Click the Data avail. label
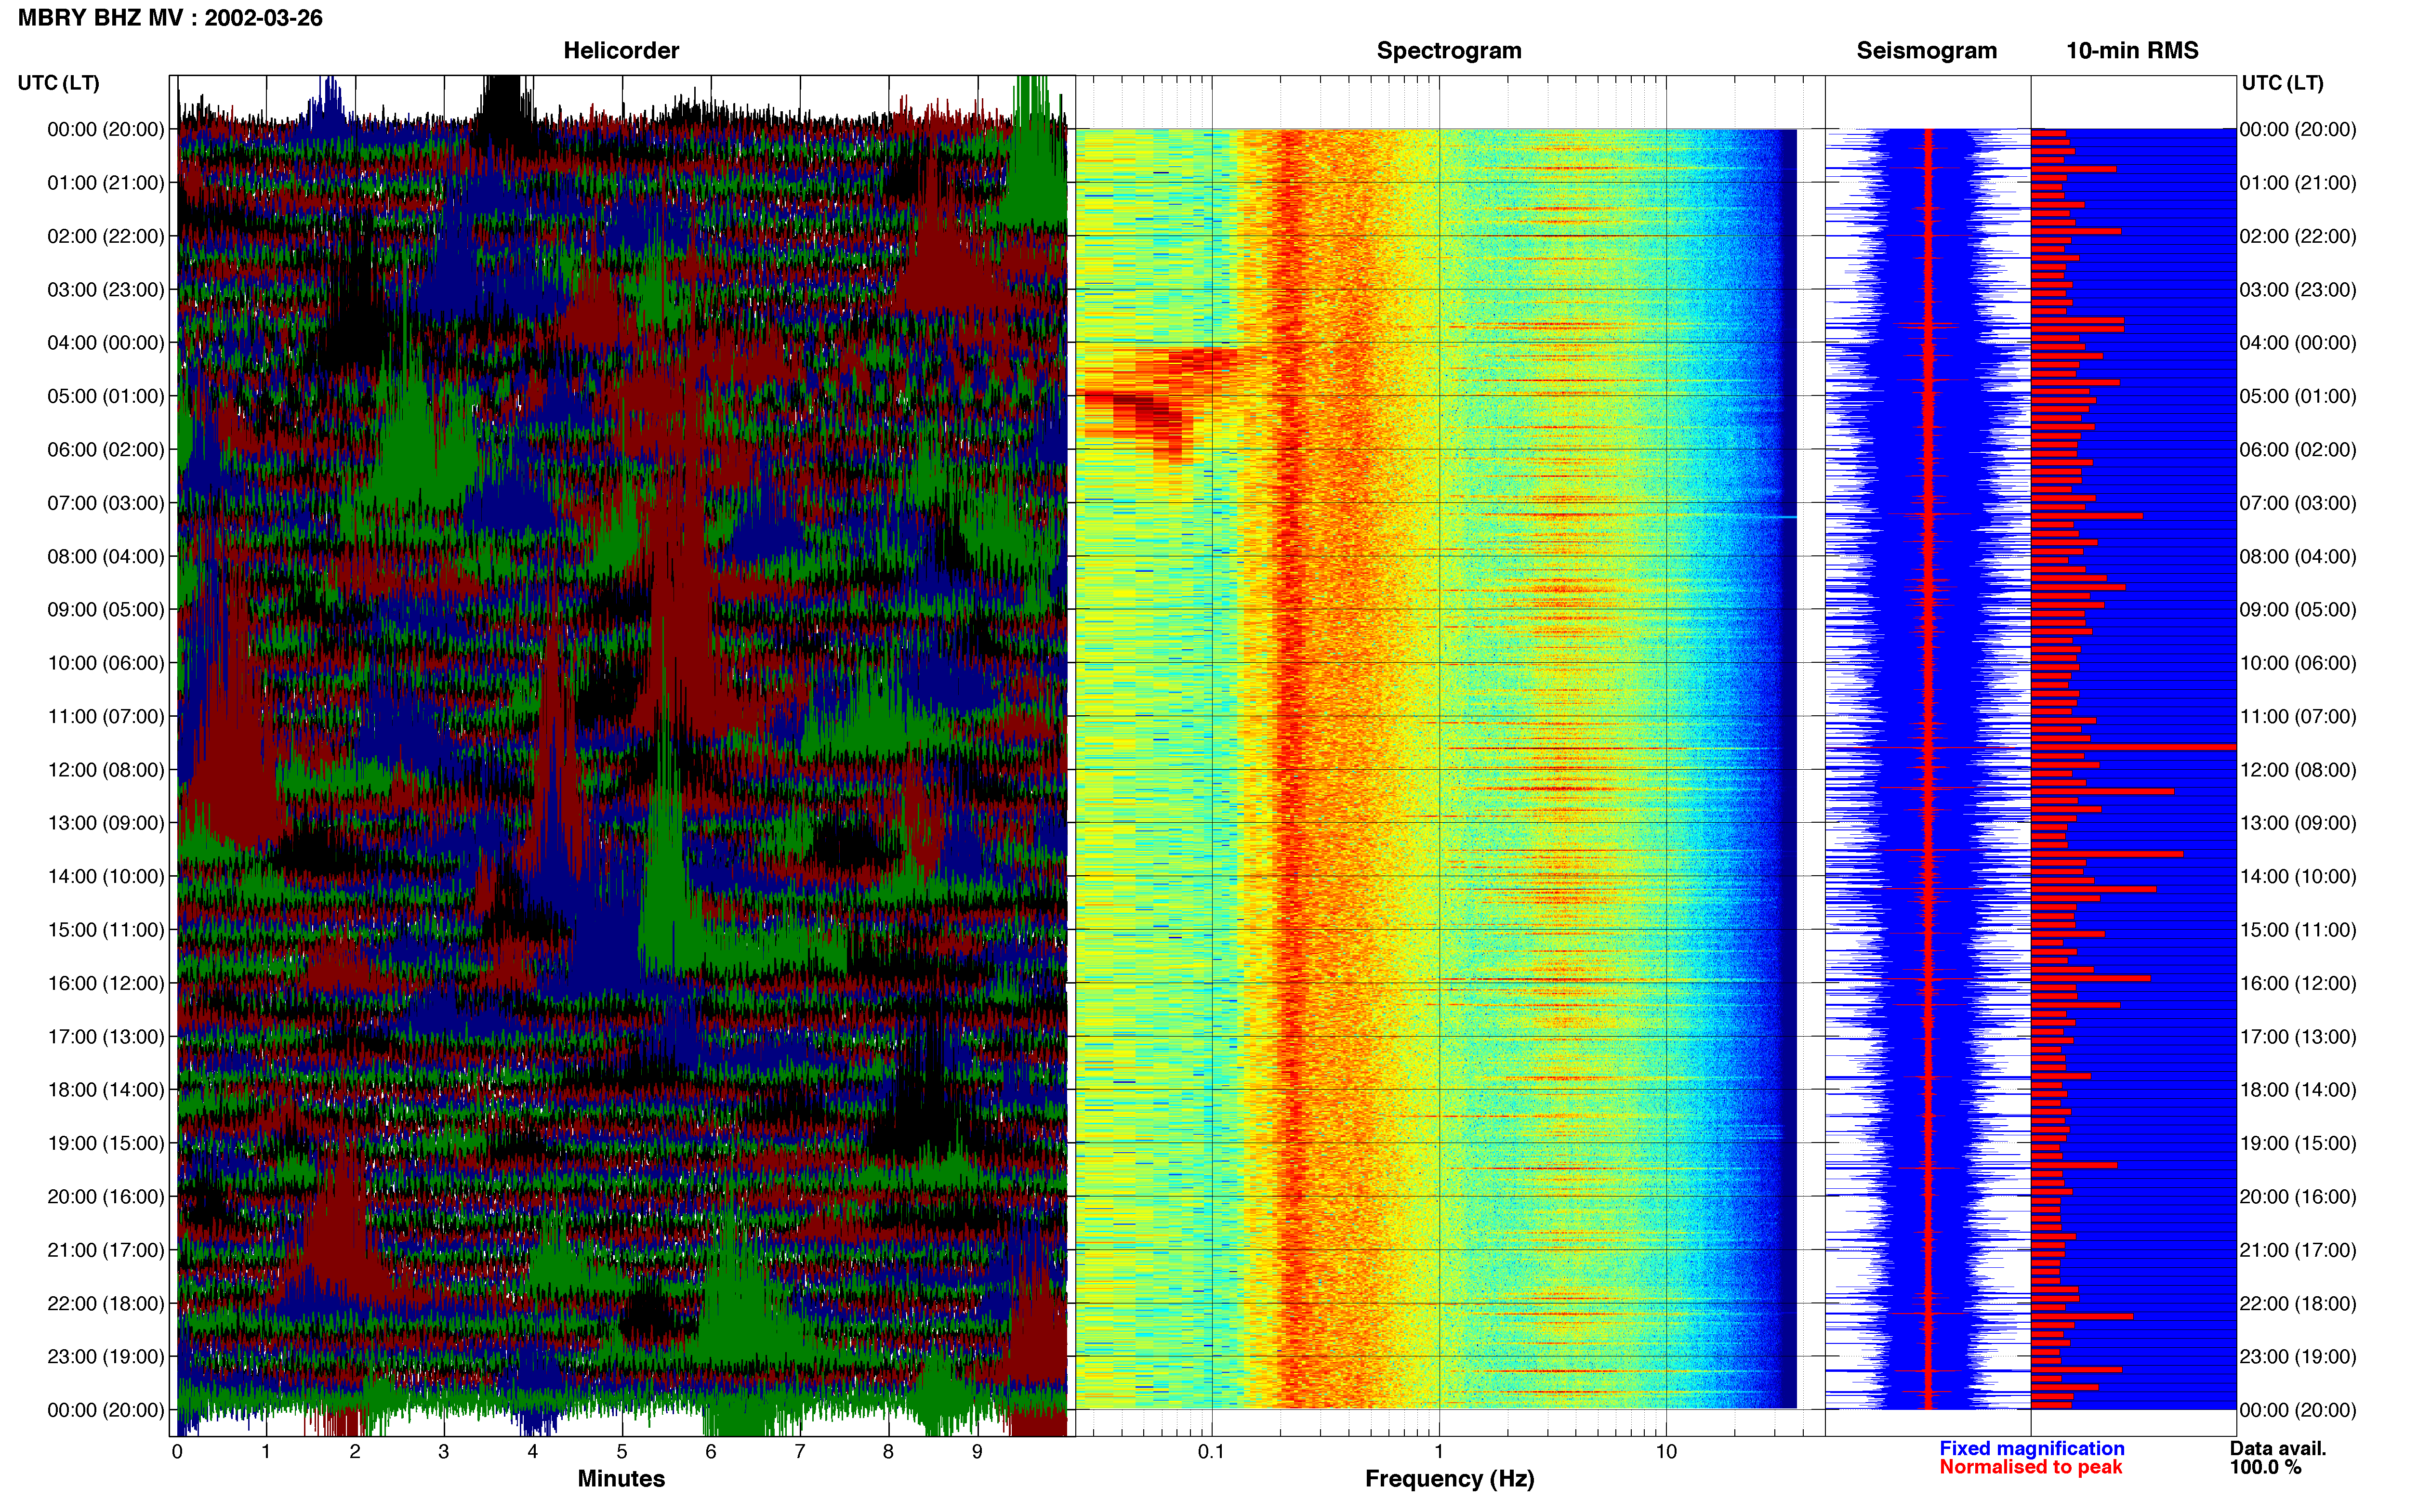 point(2278,1448)
